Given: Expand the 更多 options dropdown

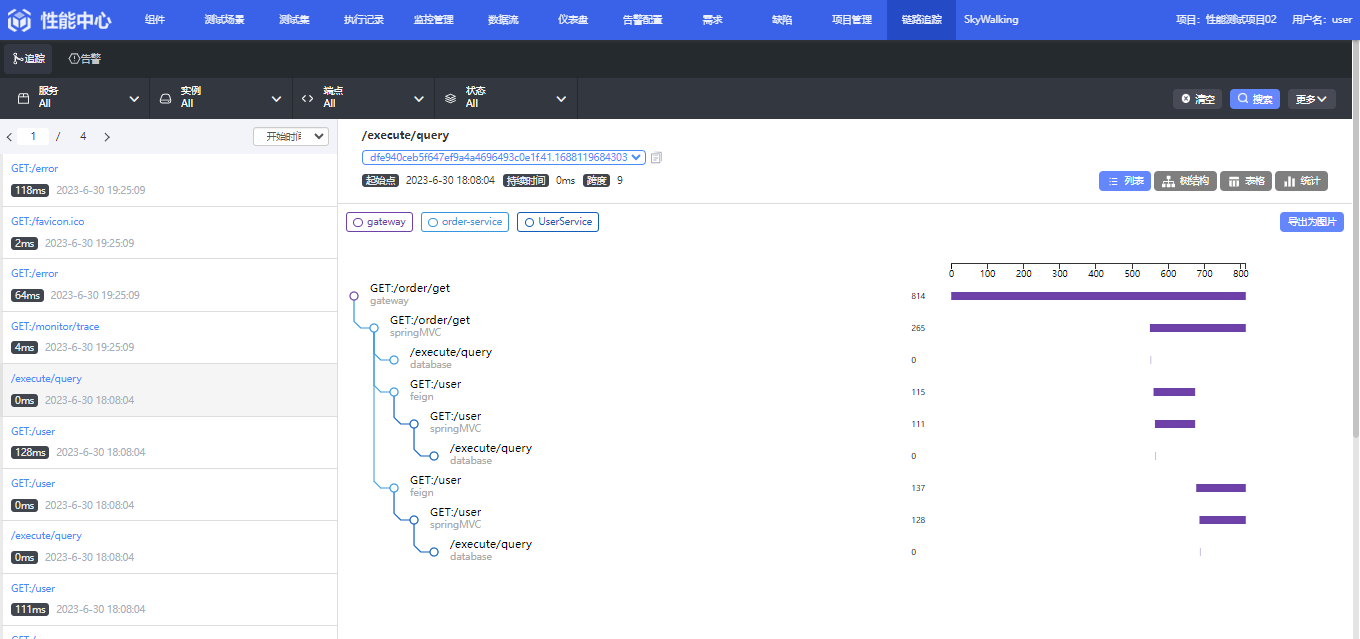Looking at the screenshot, I should (x=1311, y=99).
